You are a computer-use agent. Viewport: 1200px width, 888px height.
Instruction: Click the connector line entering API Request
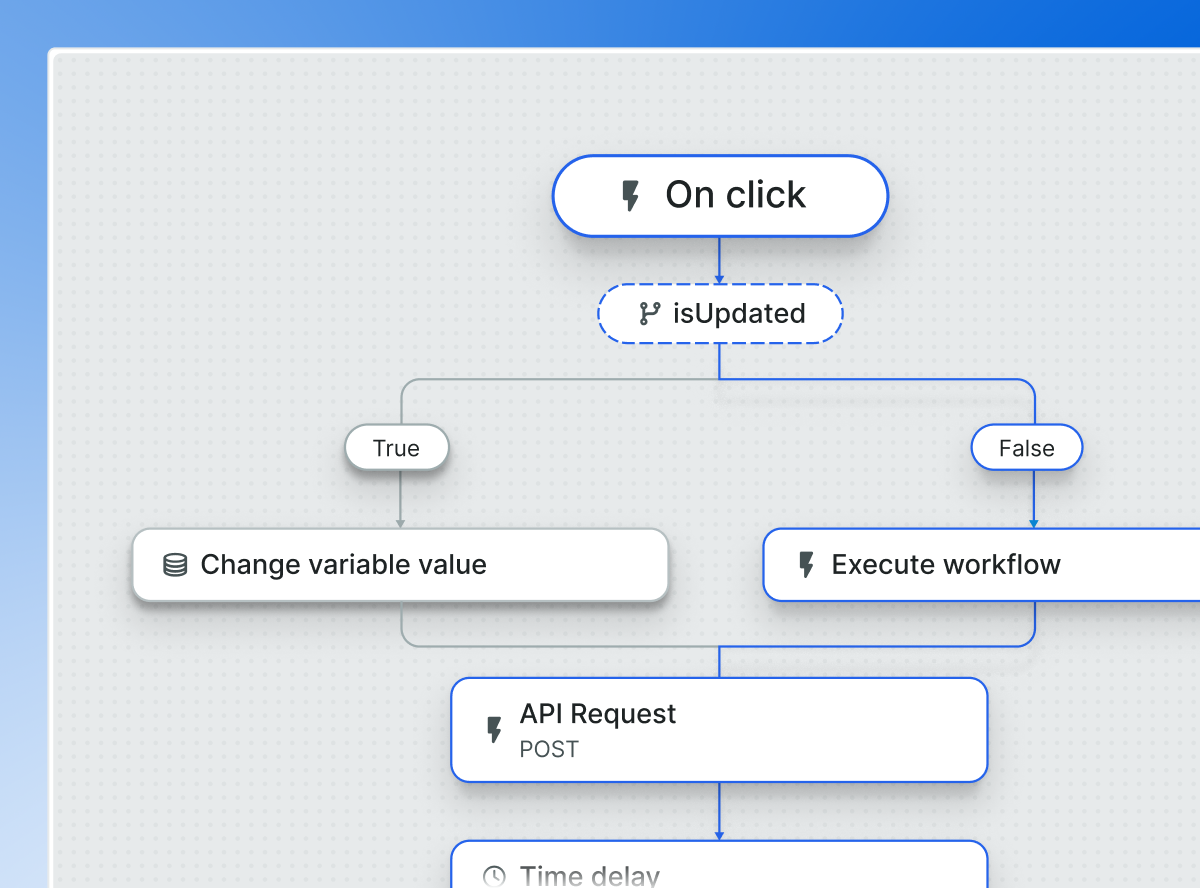[x=719, y=663]
